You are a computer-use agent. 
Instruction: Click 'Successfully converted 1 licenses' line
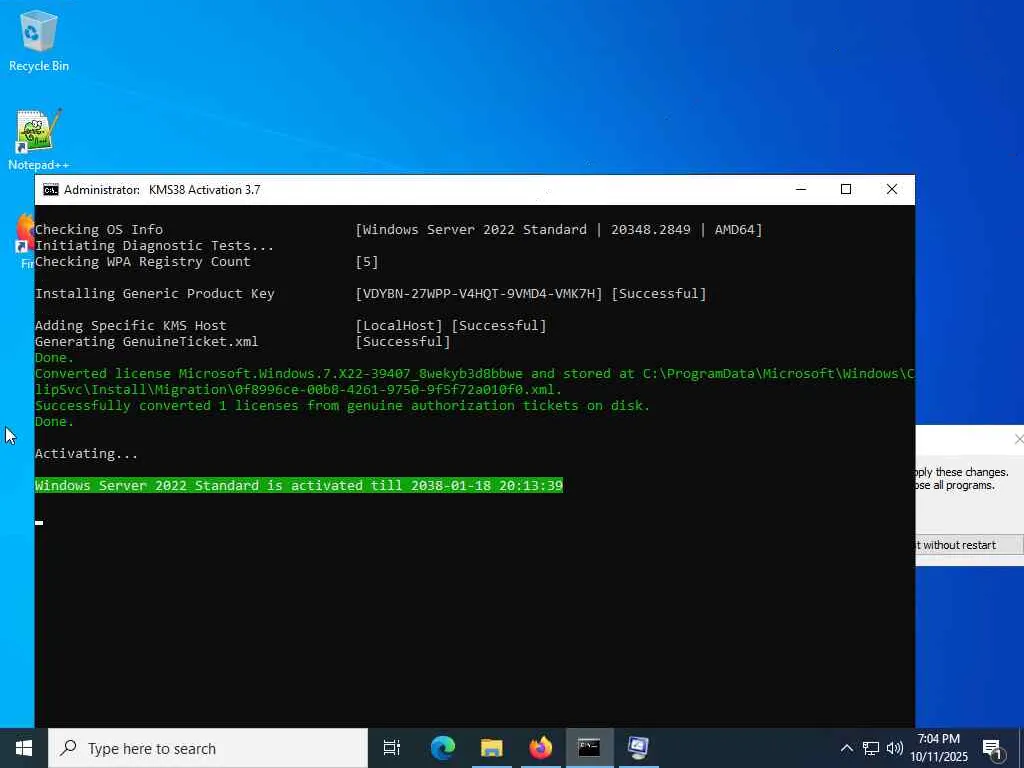tap(342, 406)
